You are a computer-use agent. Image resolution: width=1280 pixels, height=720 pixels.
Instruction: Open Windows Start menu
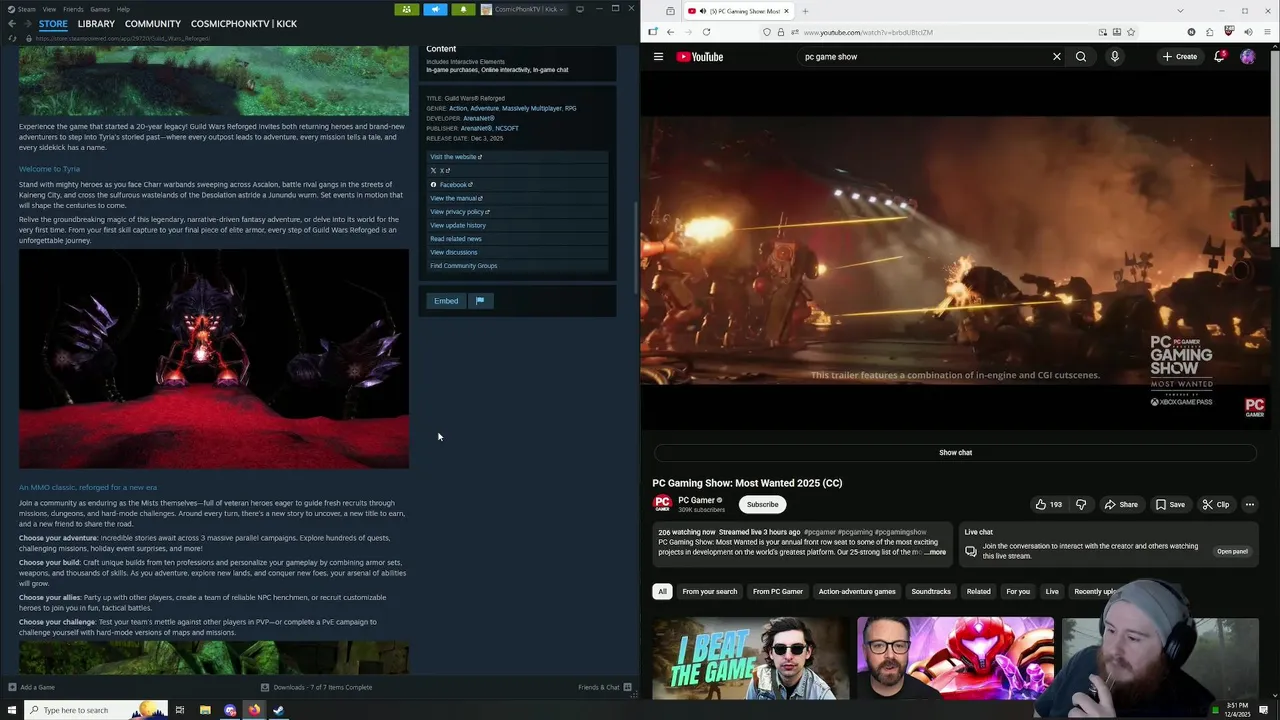12,710
